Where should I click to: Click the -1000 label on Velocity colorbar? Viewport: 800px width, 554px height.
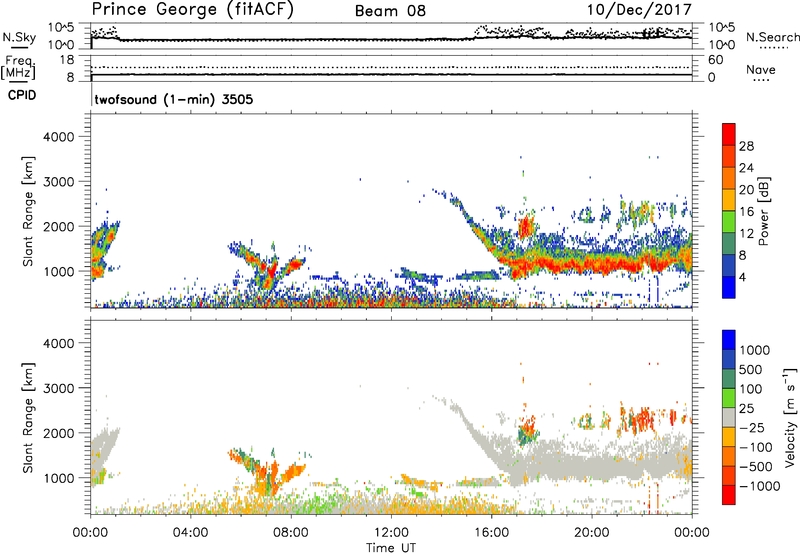pos(759,486)
